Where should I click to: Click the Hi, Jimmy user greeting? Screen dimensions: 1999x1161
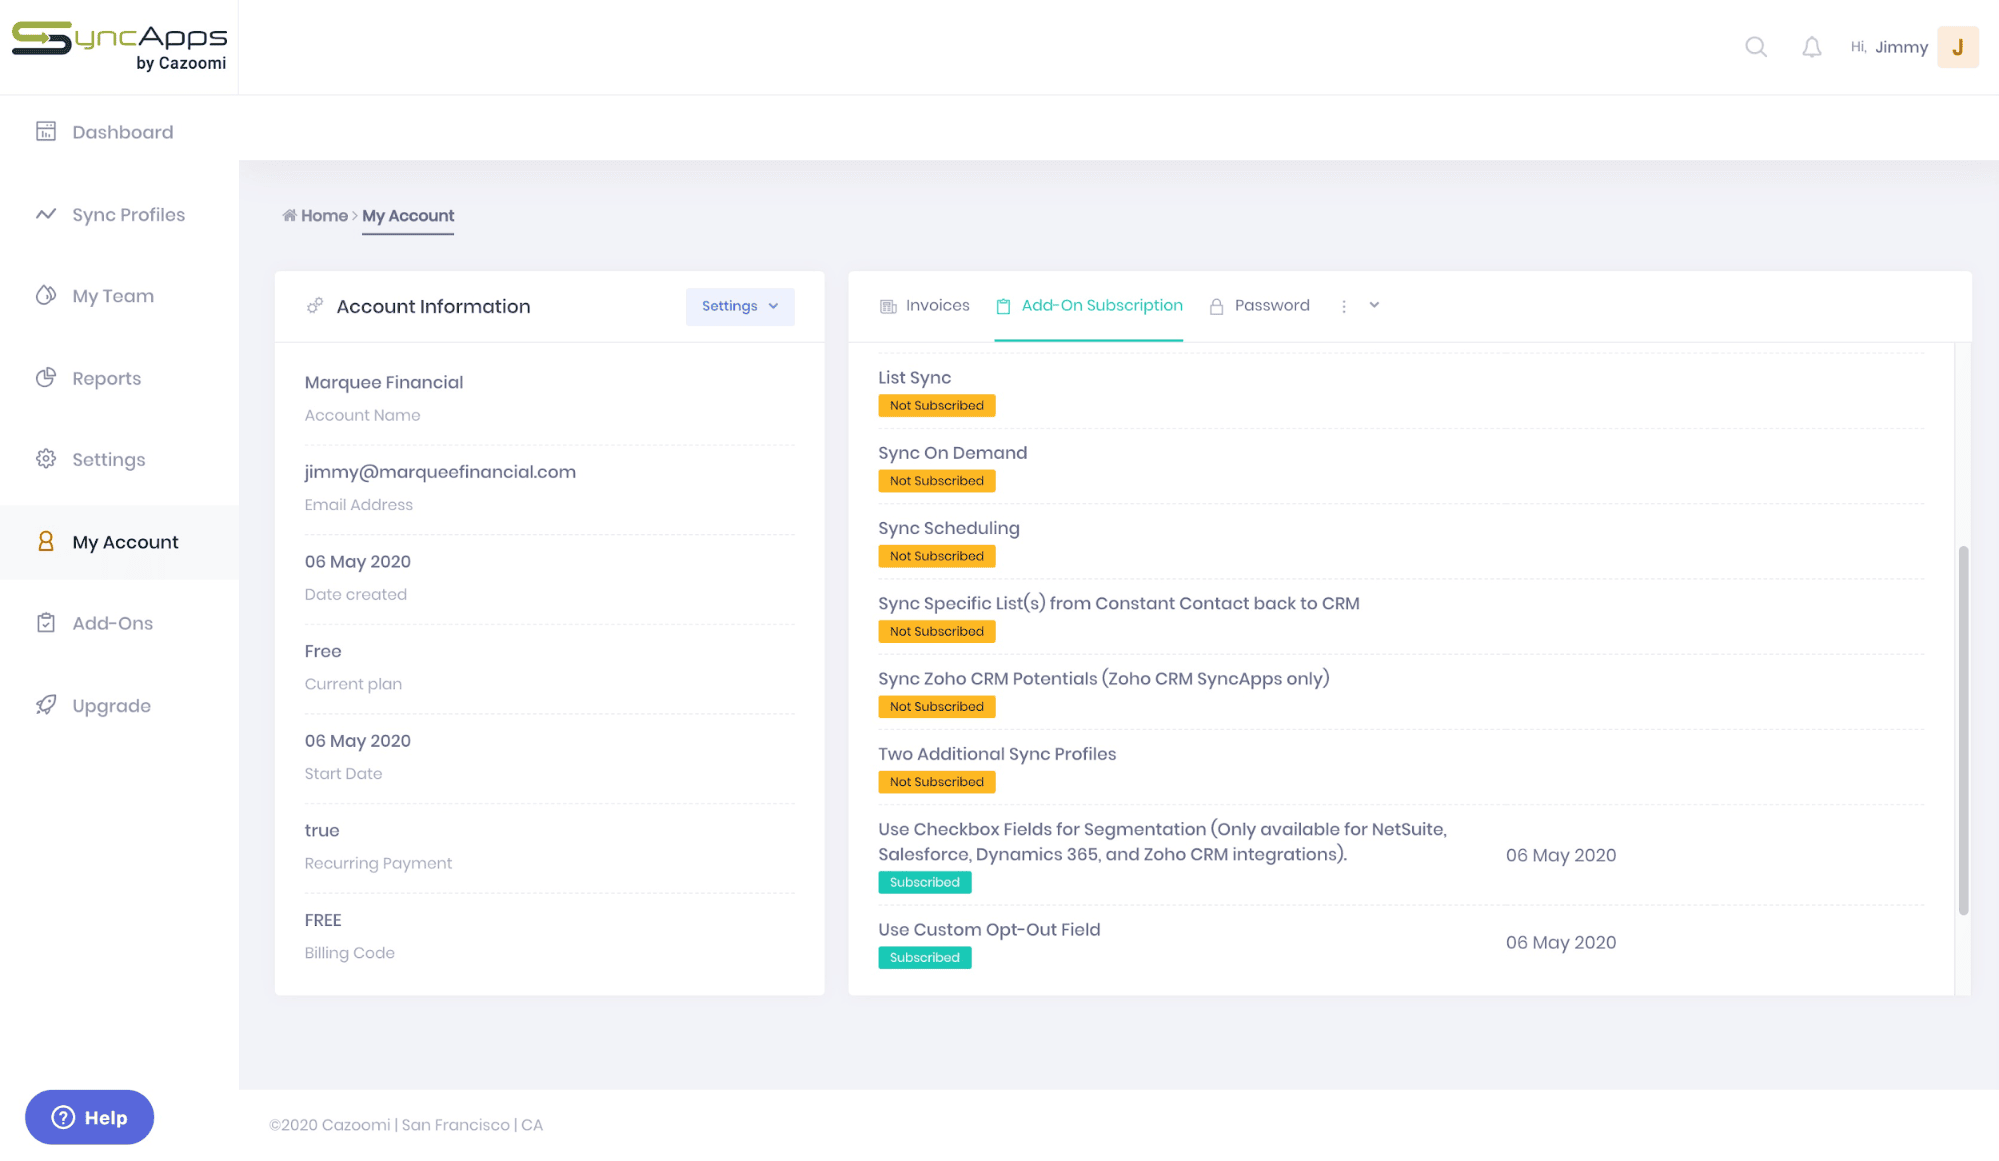coord(1889,47)
